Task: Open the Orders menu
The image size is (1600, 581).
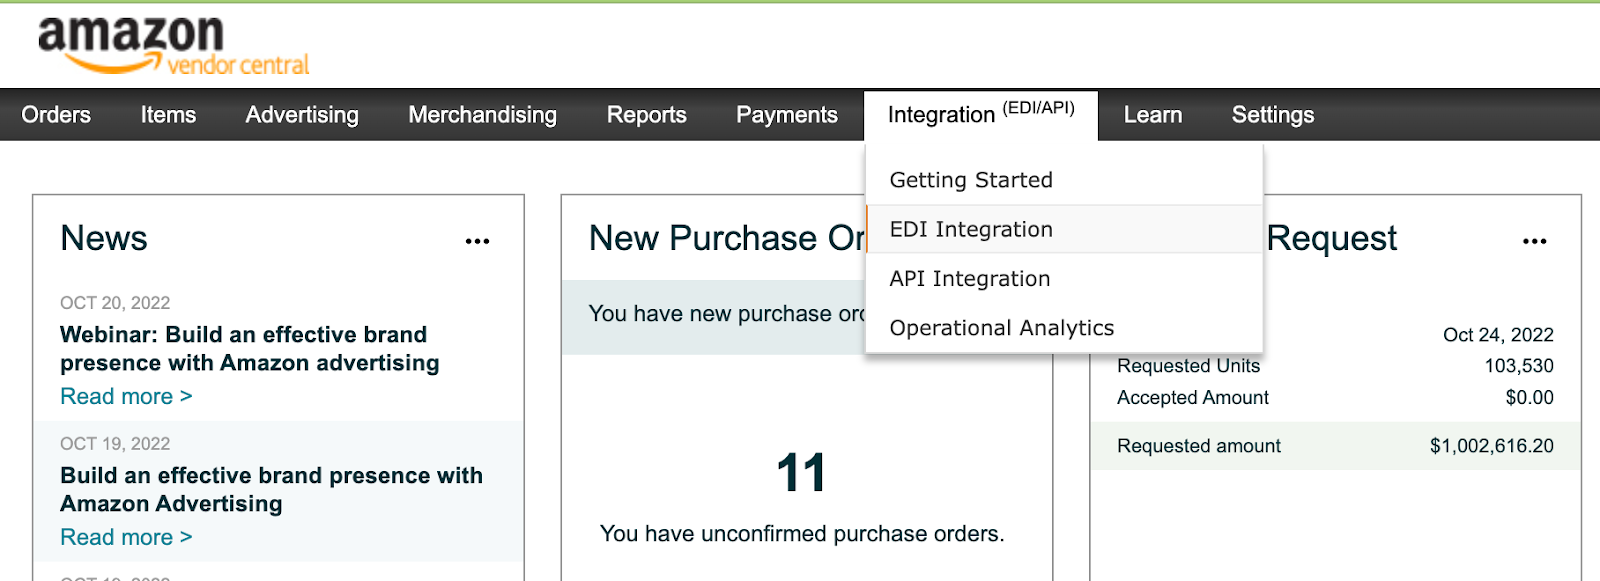Action: click(56, 115)
